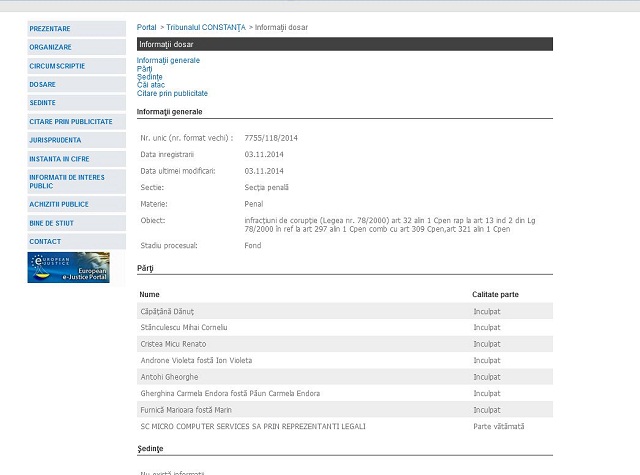Click Citare prin publicitate anchor link
This screenshot has width=640, height=475.
[x=172, y=93]
